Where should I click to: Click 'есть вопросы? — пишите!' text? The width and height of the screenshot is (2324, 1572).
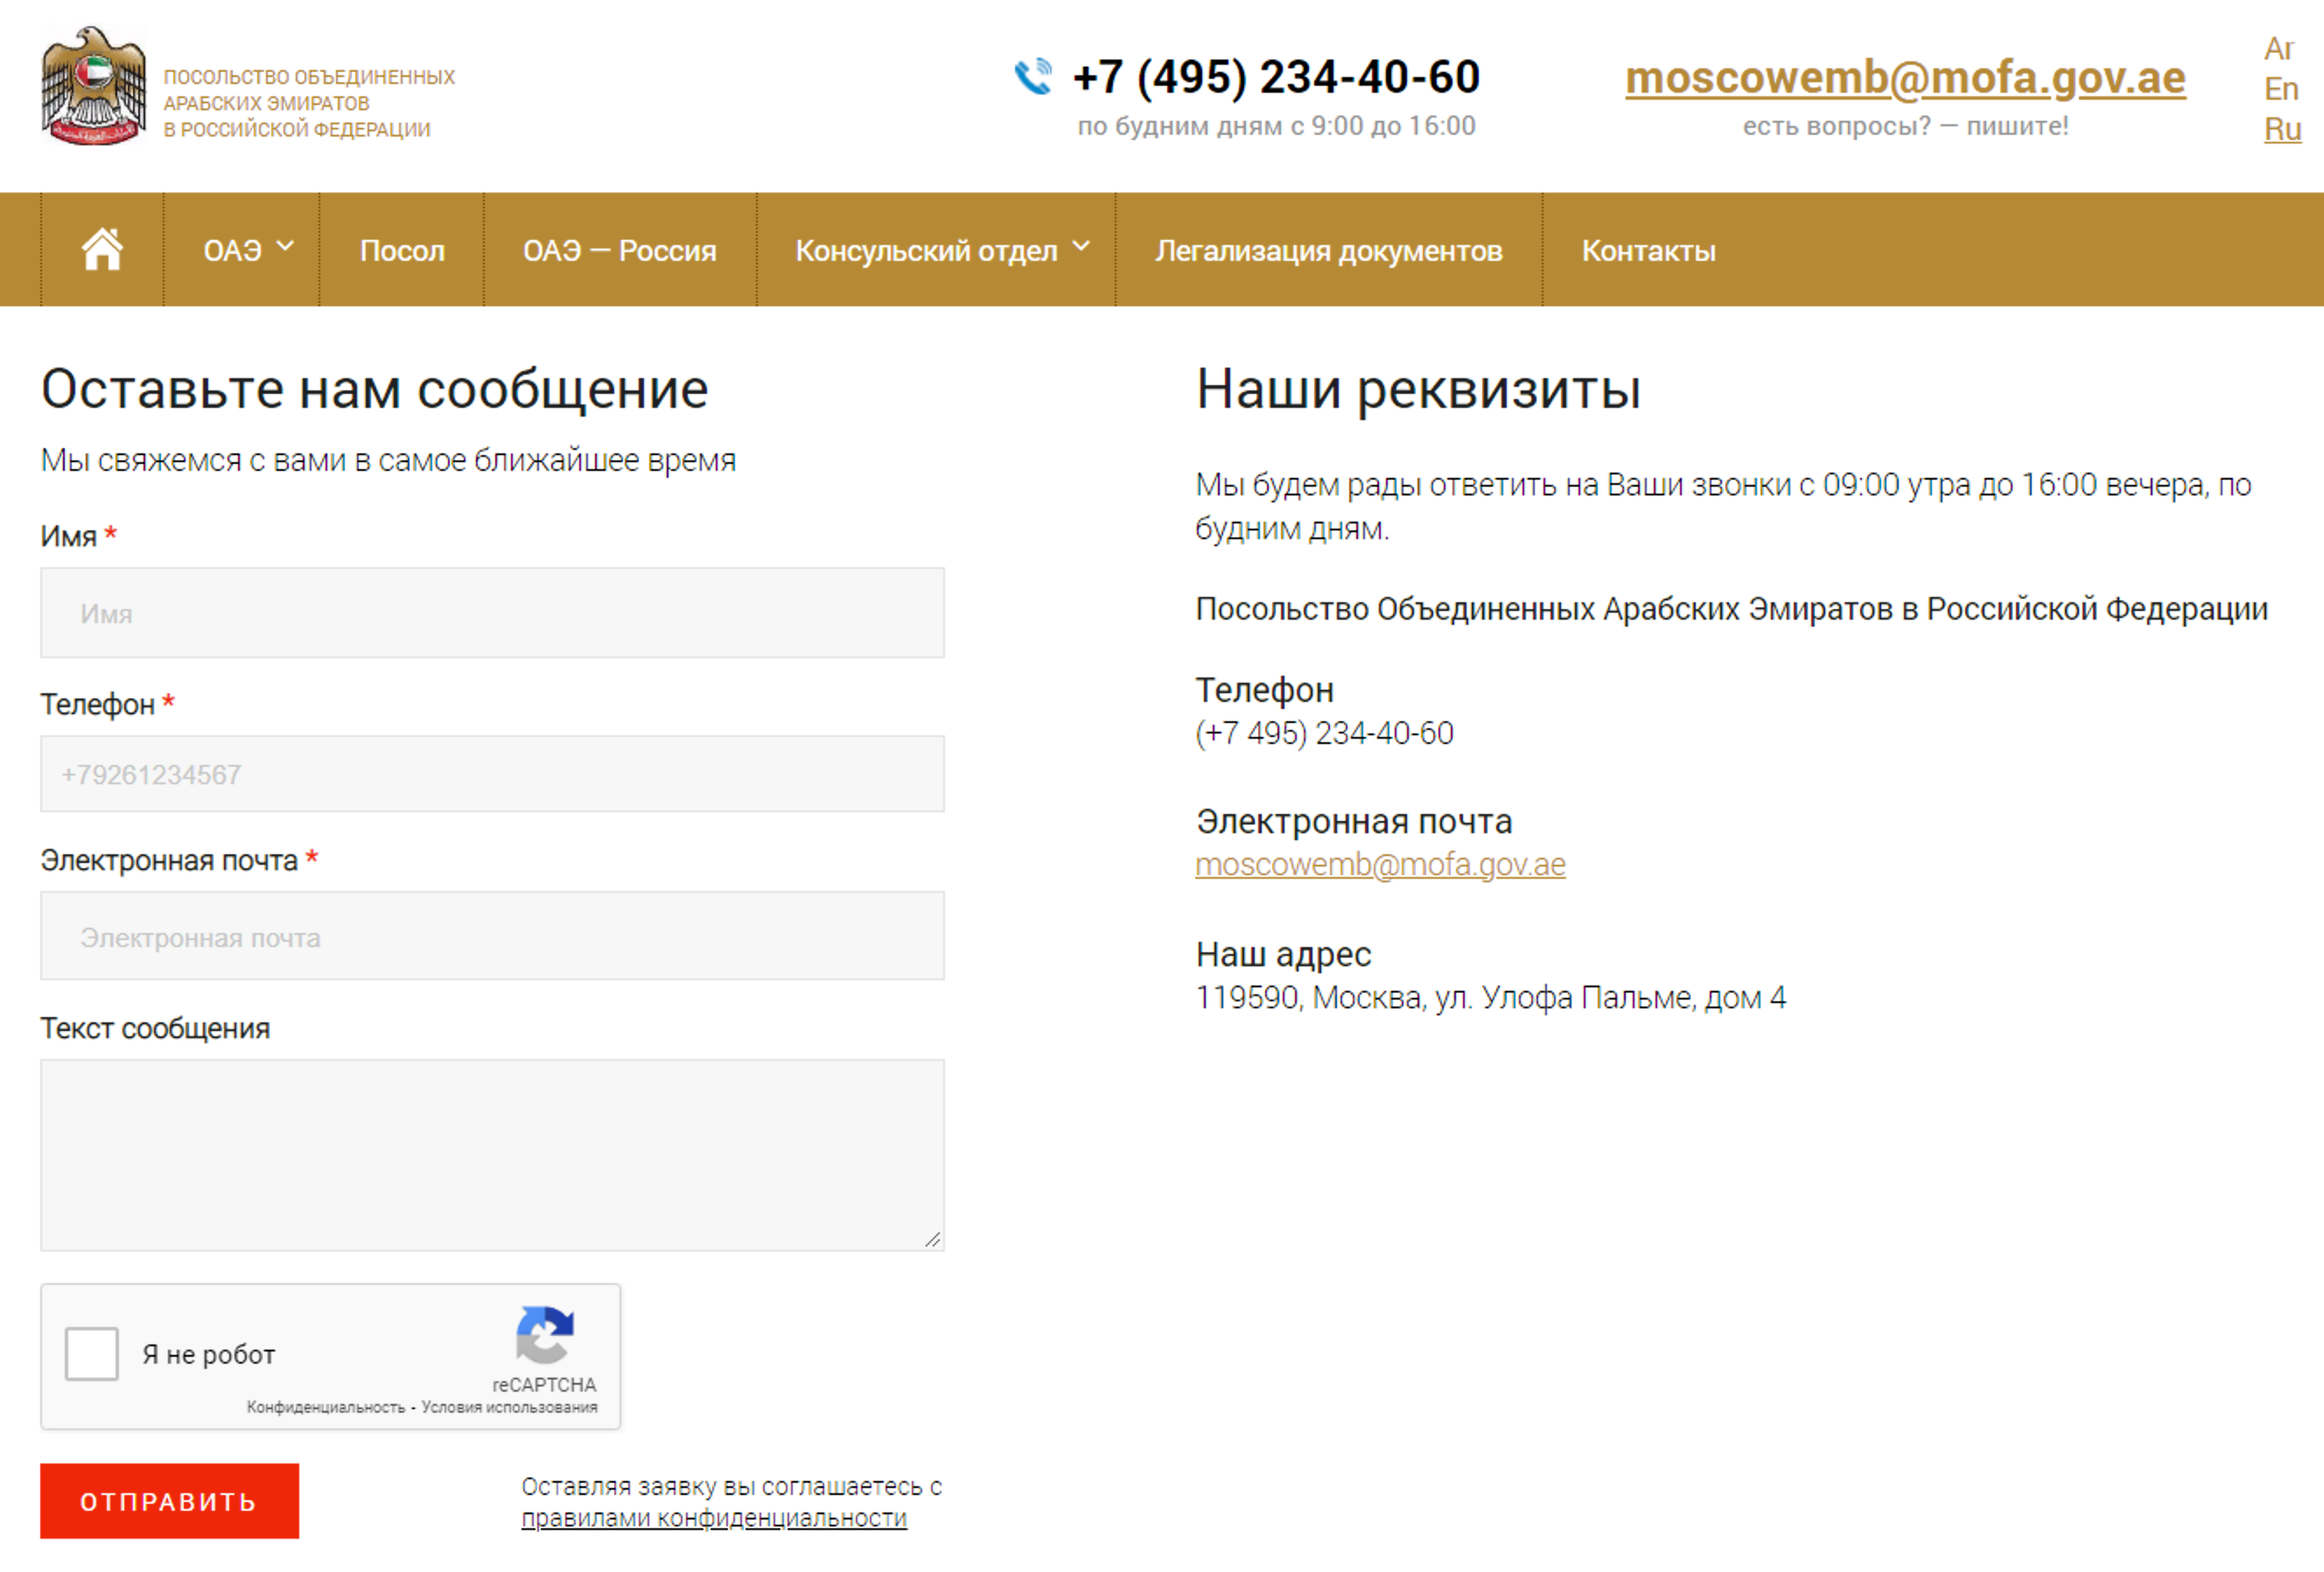point(1905,126)
